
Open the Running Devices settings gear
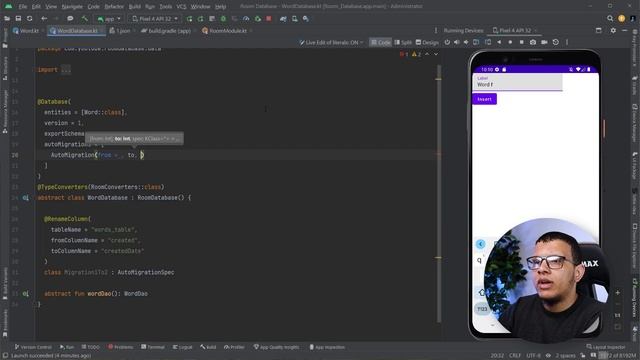[x=613, y=31]
